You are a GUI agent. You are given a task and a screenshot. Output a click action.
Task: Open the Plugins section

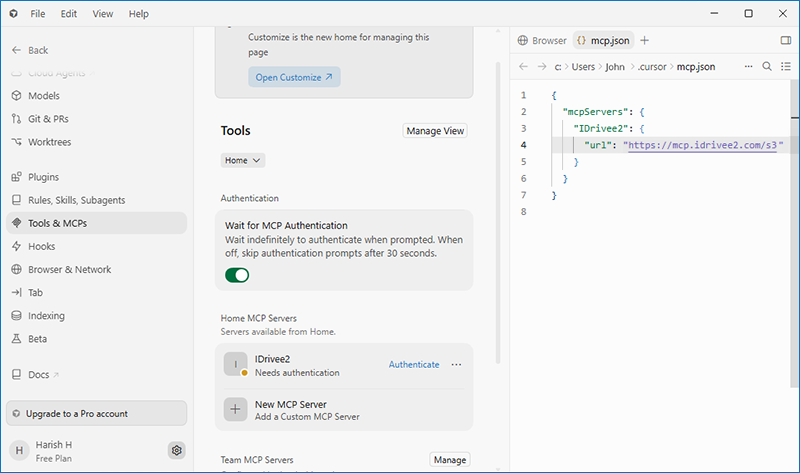pos(35,177)
